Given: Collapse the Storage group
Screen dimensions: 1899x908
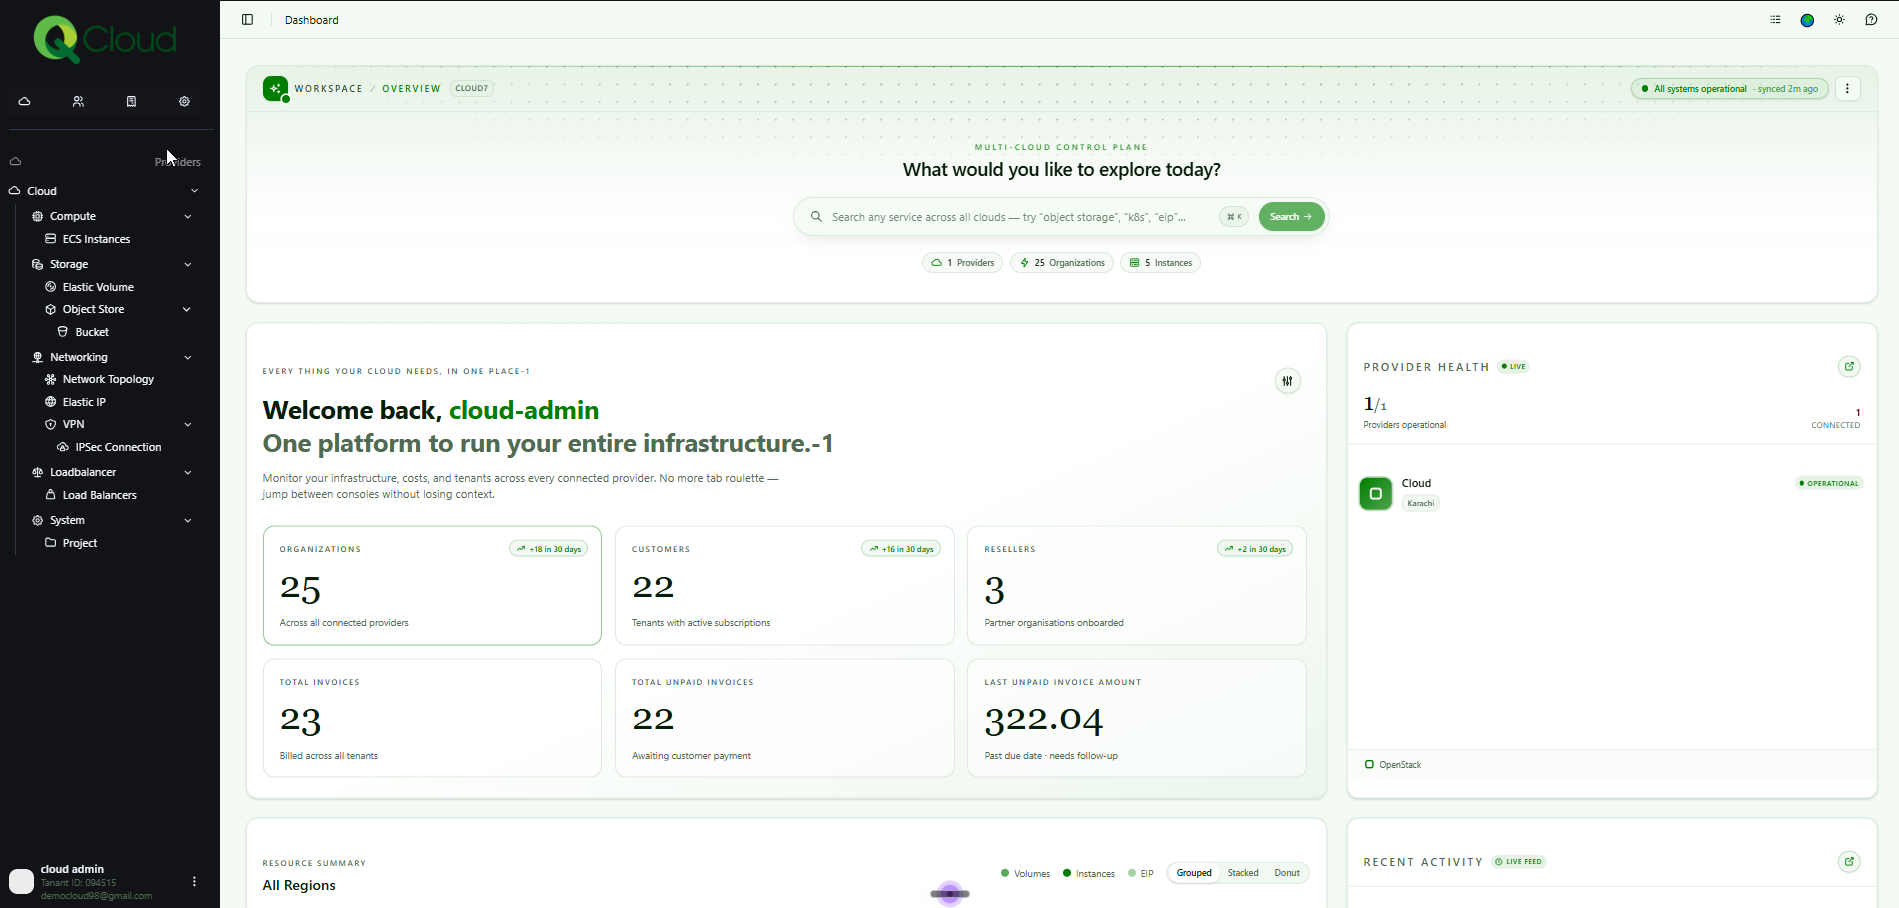Looking at the screenshot, I should [x=187, y=264].
